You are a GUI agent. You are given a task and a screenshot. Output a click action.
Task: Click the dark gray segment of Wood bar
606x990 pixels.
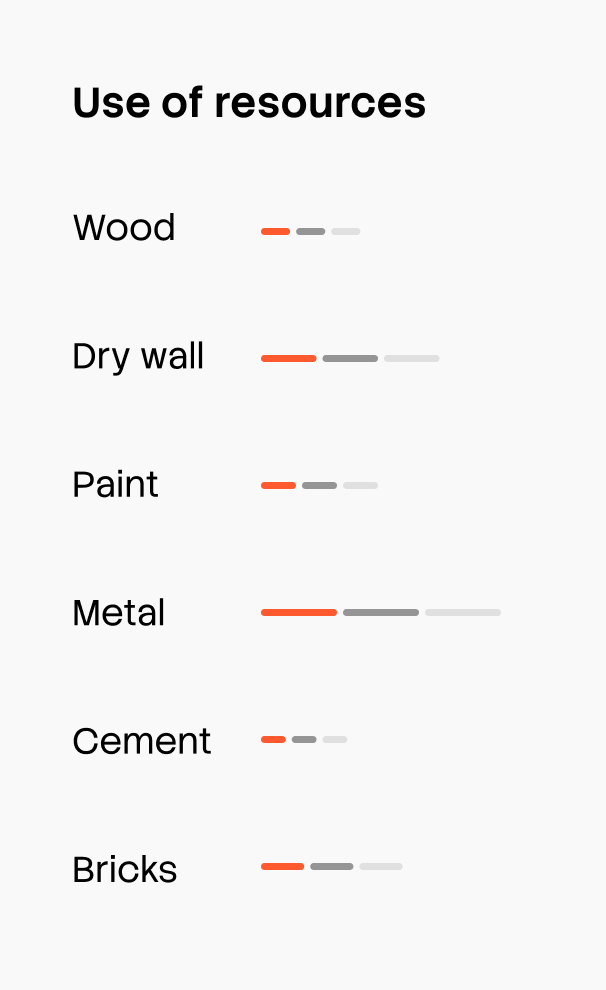310,231
